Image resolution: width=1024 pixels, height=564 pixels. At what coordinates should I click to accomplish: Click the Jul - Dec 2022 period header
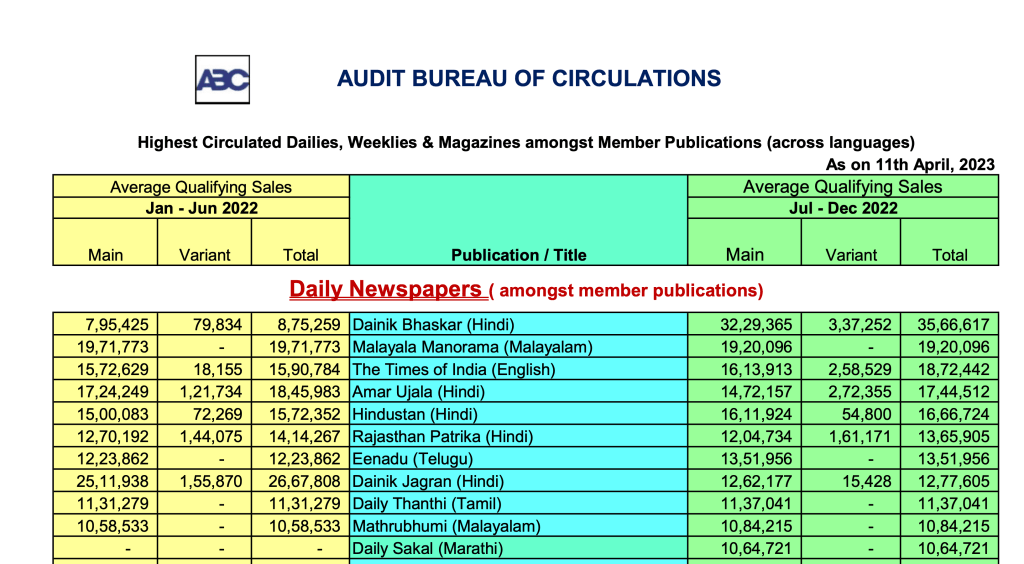point(842,208)
